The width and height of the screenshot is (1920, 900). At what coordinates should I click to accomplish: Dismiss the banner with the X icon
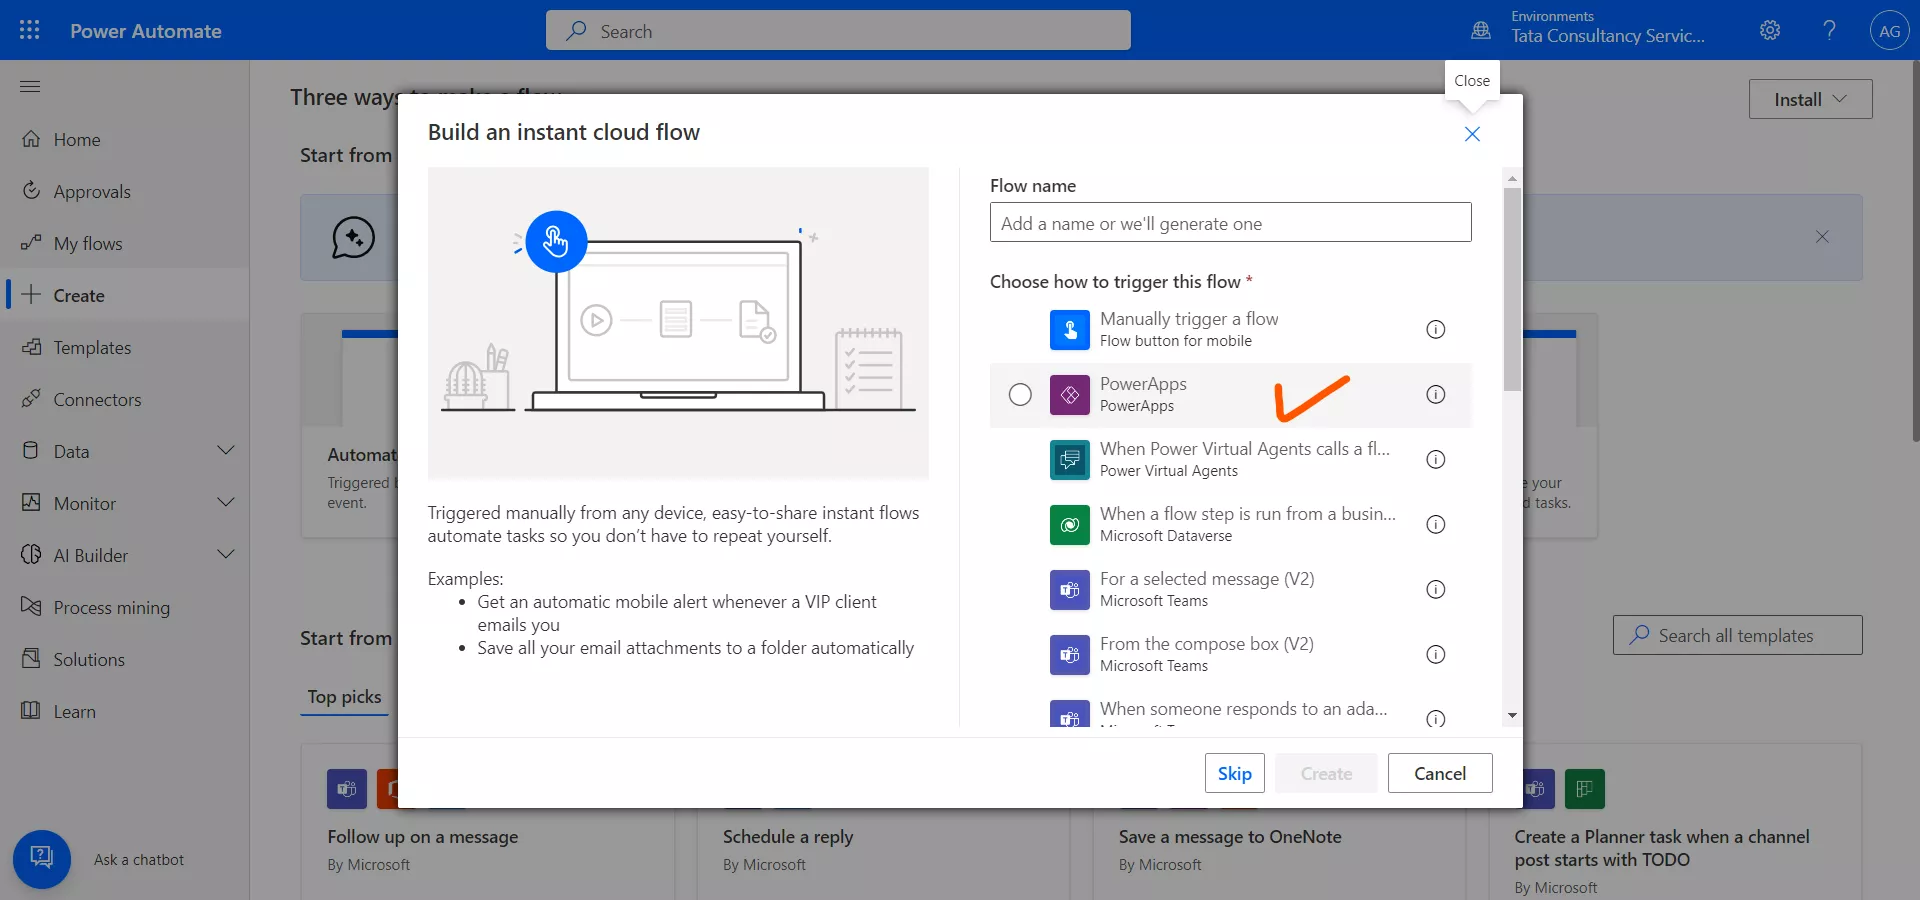(x=1822, y=237)
